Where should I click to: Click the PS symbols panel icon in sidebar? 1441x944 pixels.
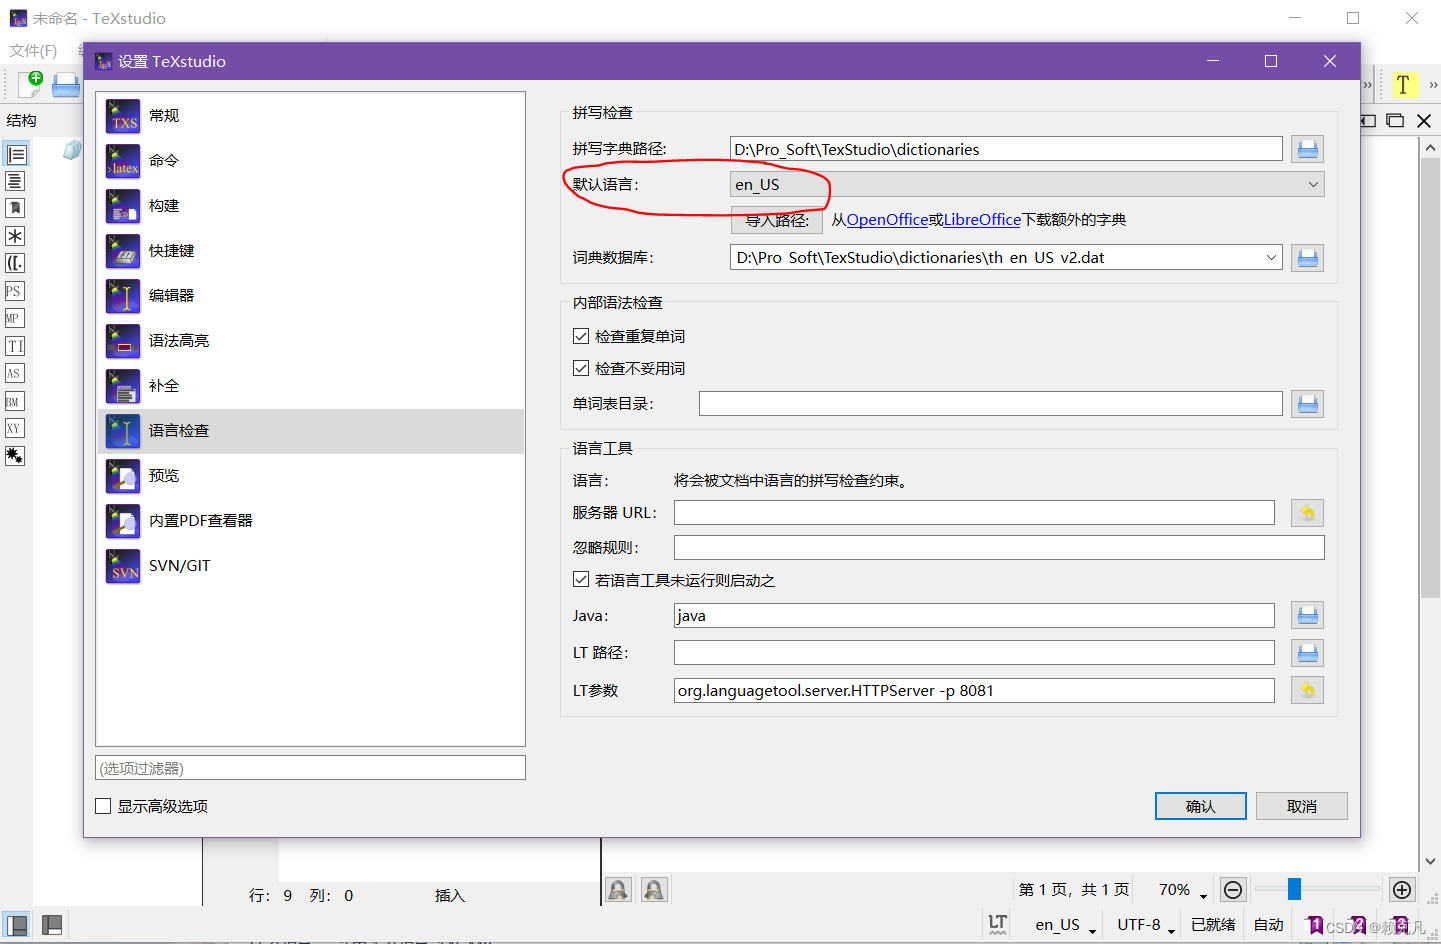click(14, 290)
